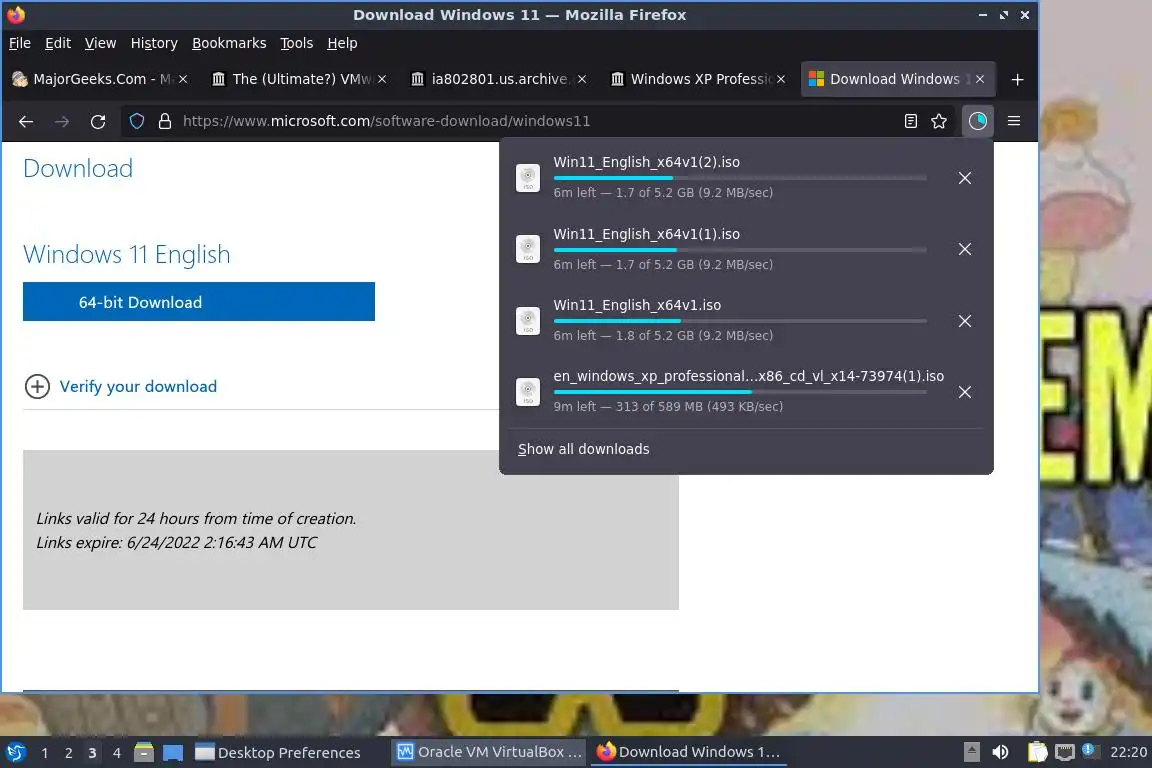1152x768 pixels.
Task: Click the show desktop taskbar icon
Action: pos(173,753)
